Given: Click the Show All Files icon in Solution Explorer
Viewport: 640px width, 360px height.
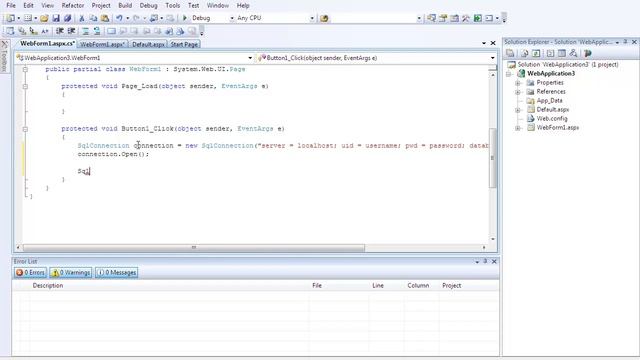Looking at the screenshot, I should pos(524,53).
